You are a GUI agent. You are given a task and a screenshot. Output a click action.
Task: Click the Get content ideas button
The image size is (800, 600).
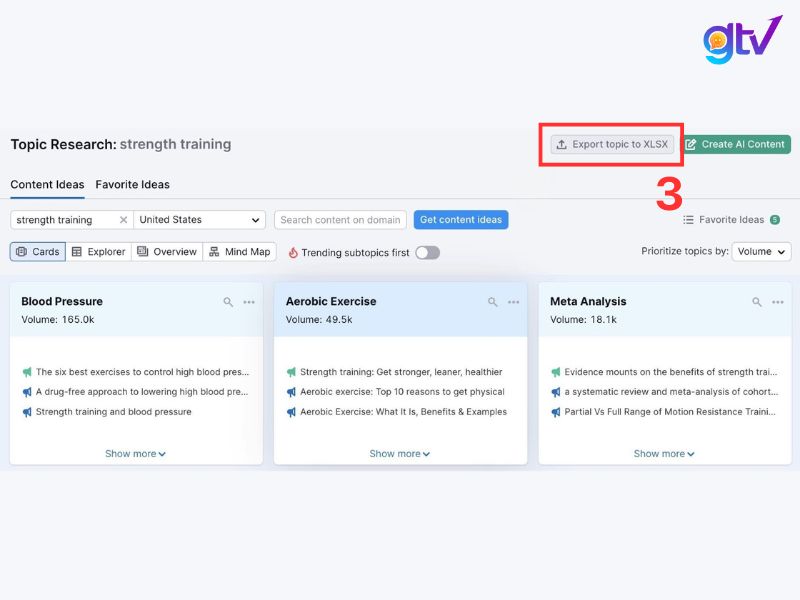coord(460,220)
